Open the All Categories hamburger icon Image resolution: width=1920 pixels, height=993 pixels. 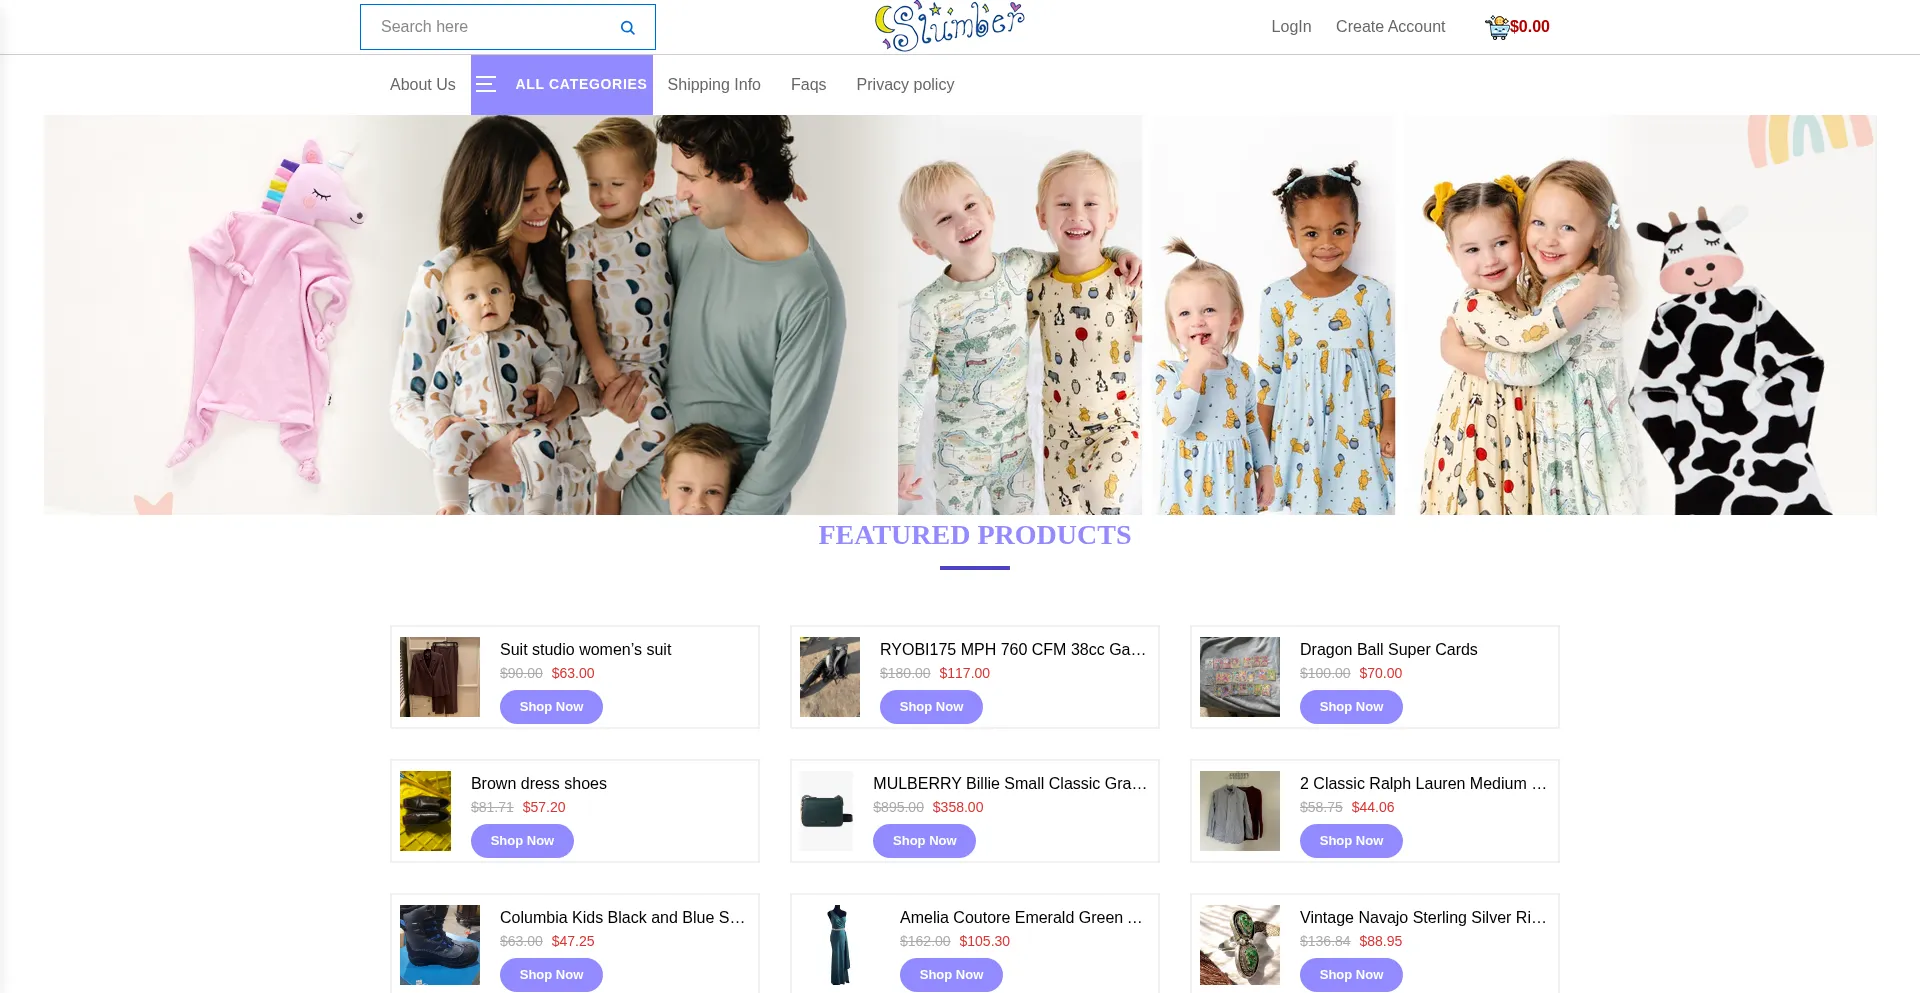point(486,84)
